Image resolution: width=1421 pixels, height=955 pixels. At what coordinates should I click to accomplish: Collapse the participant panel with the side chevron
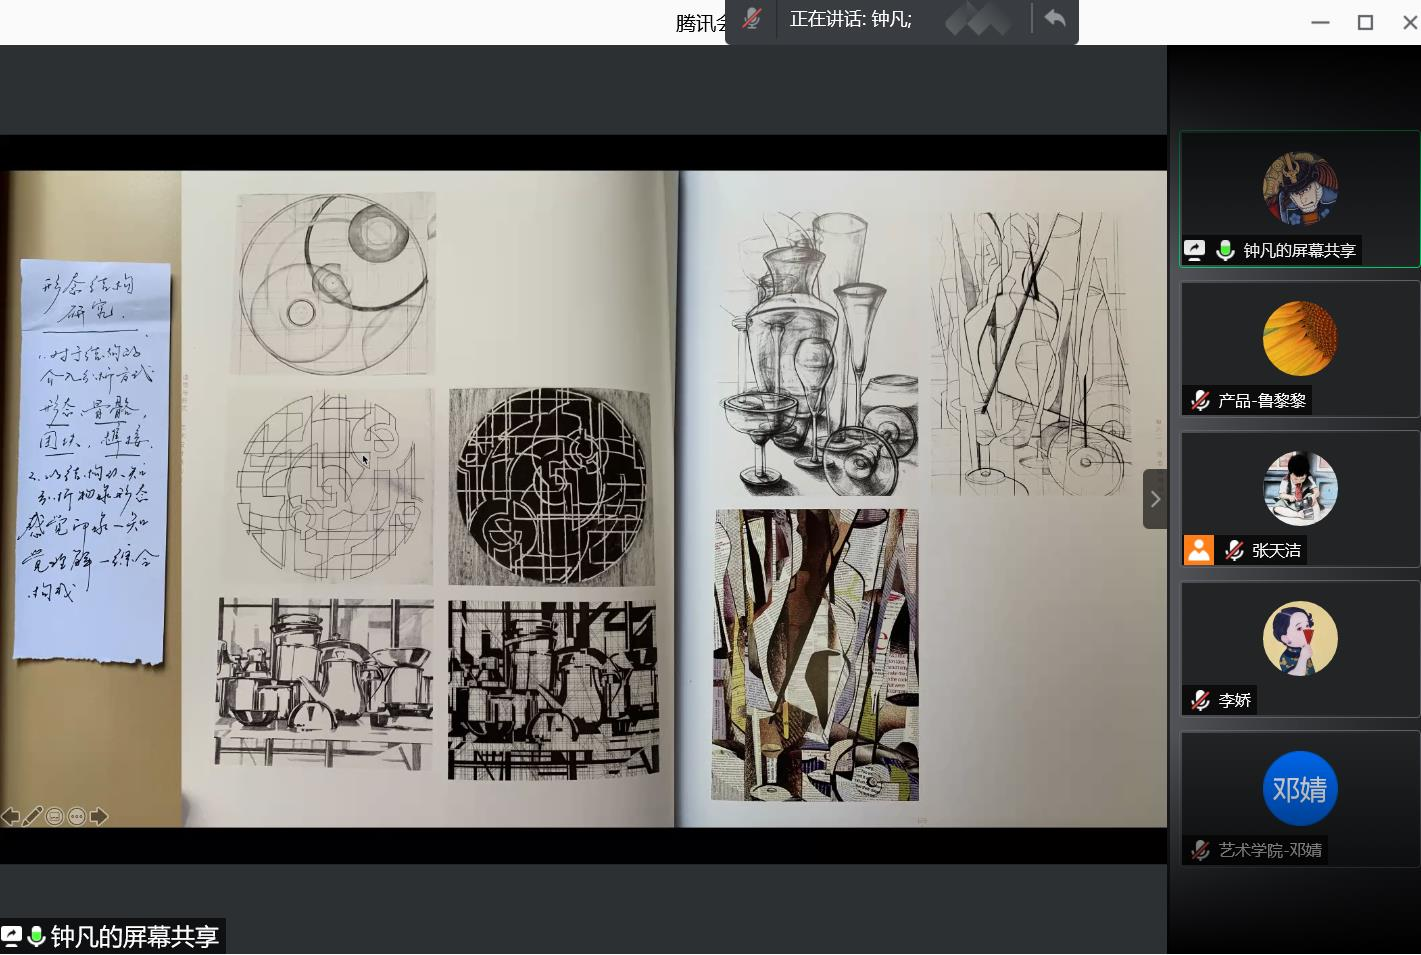[1155, 498]
